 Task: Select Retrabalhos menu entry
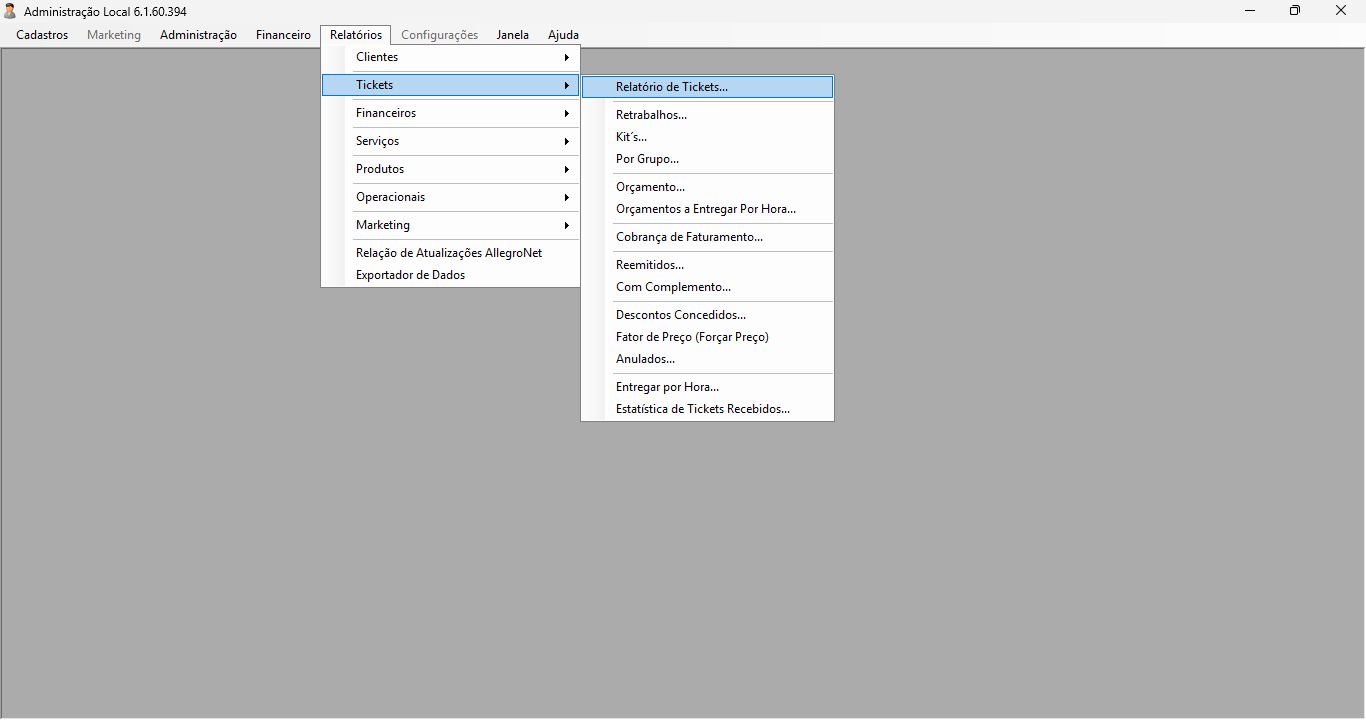[x=707, y=115]
